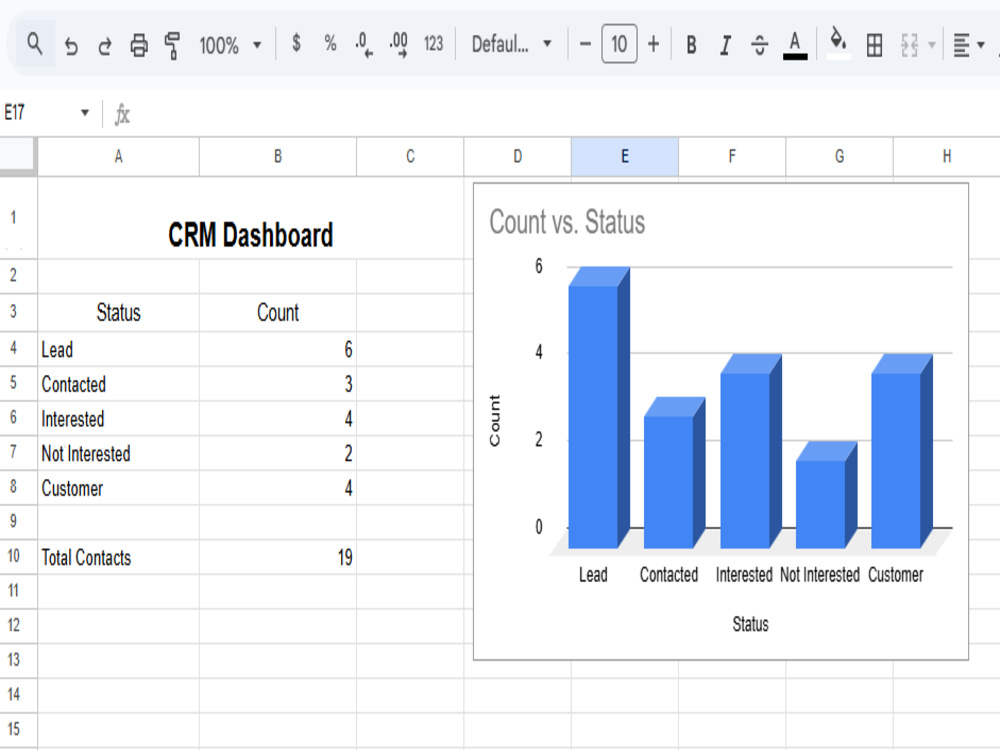Click the font size field showing 10

pos(619,44)
